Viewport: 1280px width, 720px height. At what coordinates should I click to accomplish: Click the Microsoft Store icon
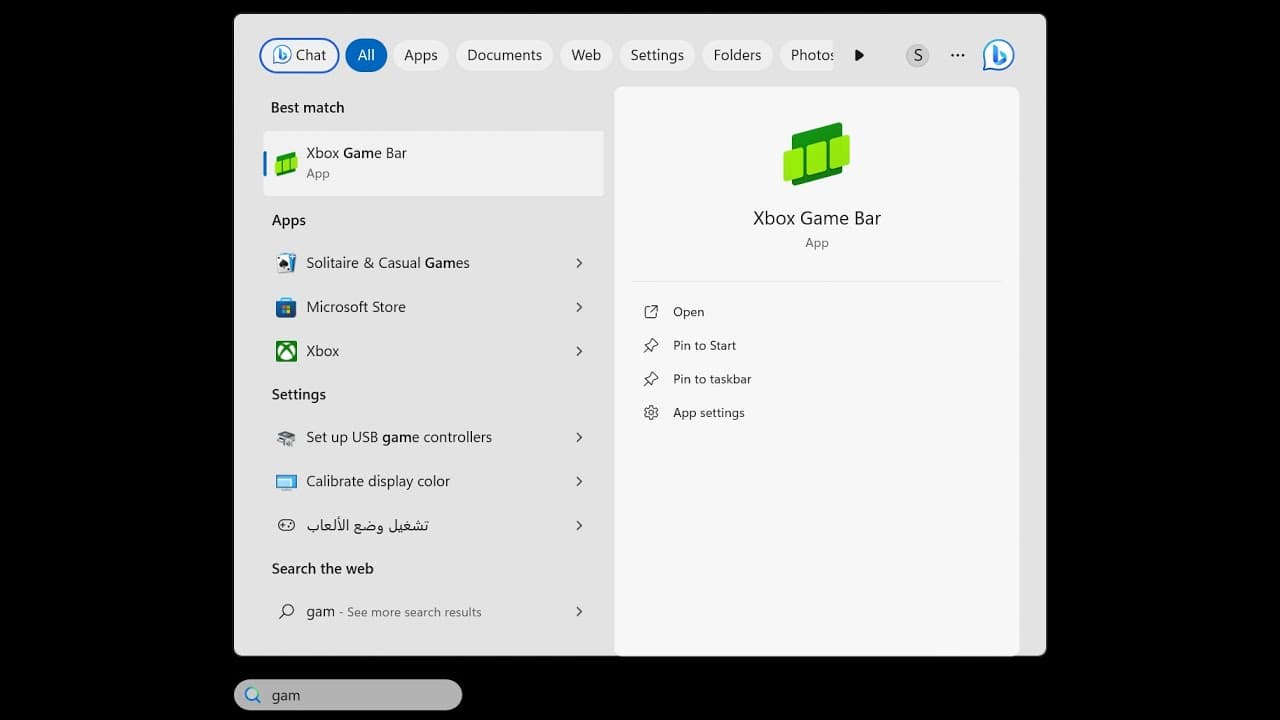tap(286, 307)
